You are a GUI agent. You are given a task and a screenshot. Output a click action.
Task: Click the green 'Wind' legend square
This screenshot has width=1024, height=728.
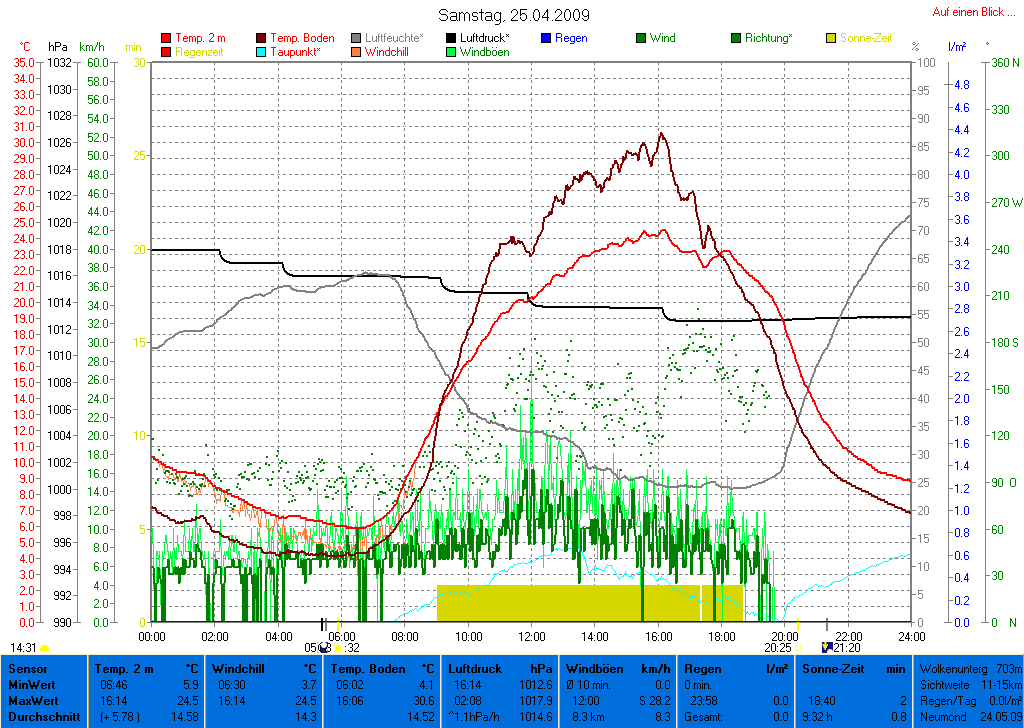click(641, 38)
